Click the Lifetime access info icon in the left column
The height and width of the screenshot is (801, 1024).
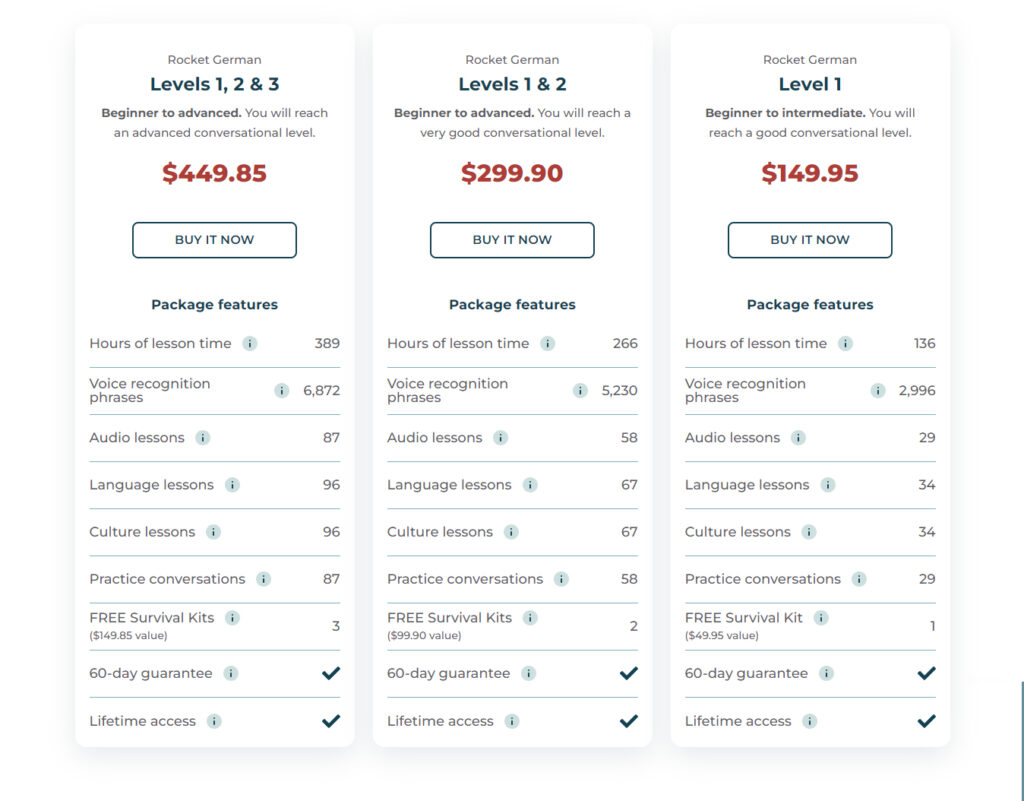click(x=215, y=721)
